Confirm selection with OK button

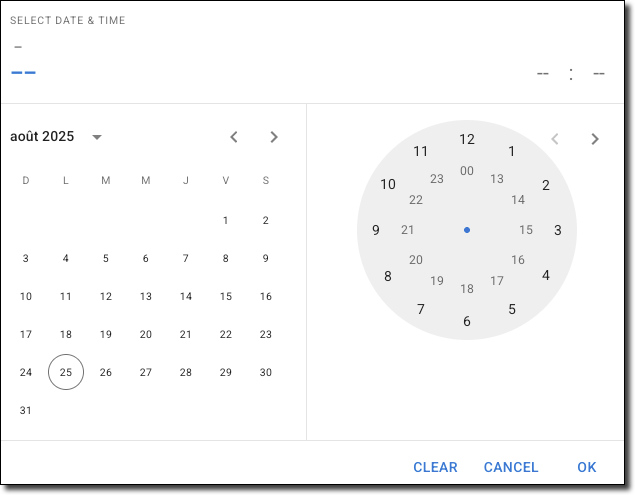click(x=586, y=467)
